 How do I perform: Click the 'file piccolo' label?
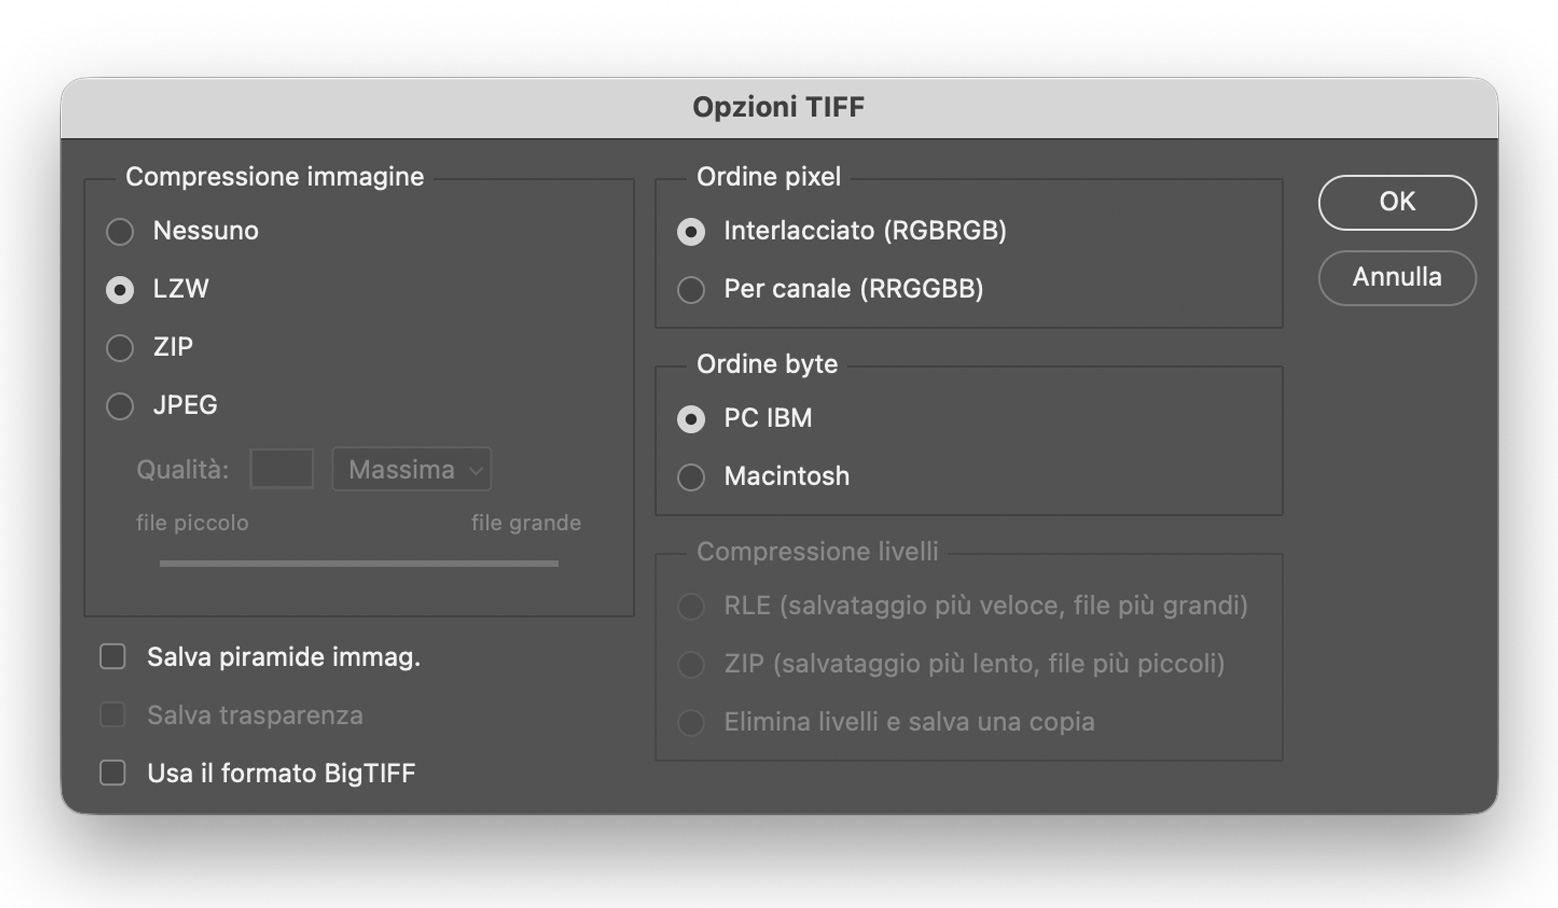192,523
